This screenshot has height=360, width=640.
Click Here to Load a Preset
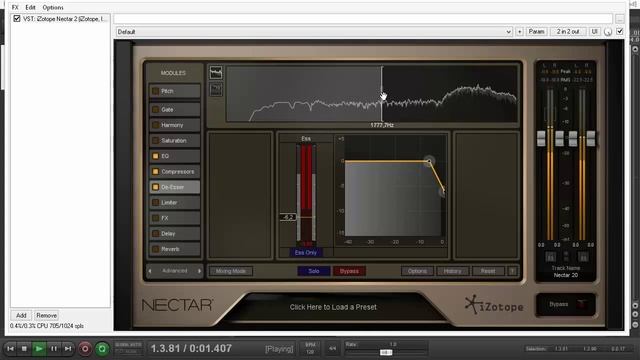(333, 307)
